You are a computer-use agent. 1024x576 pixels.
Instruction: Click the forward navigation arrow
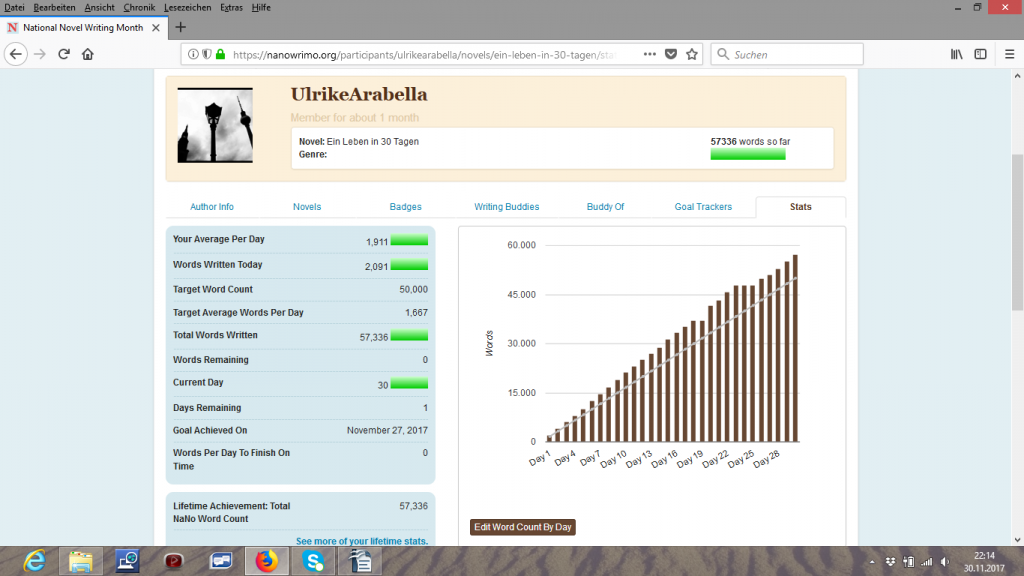(40, 54)
